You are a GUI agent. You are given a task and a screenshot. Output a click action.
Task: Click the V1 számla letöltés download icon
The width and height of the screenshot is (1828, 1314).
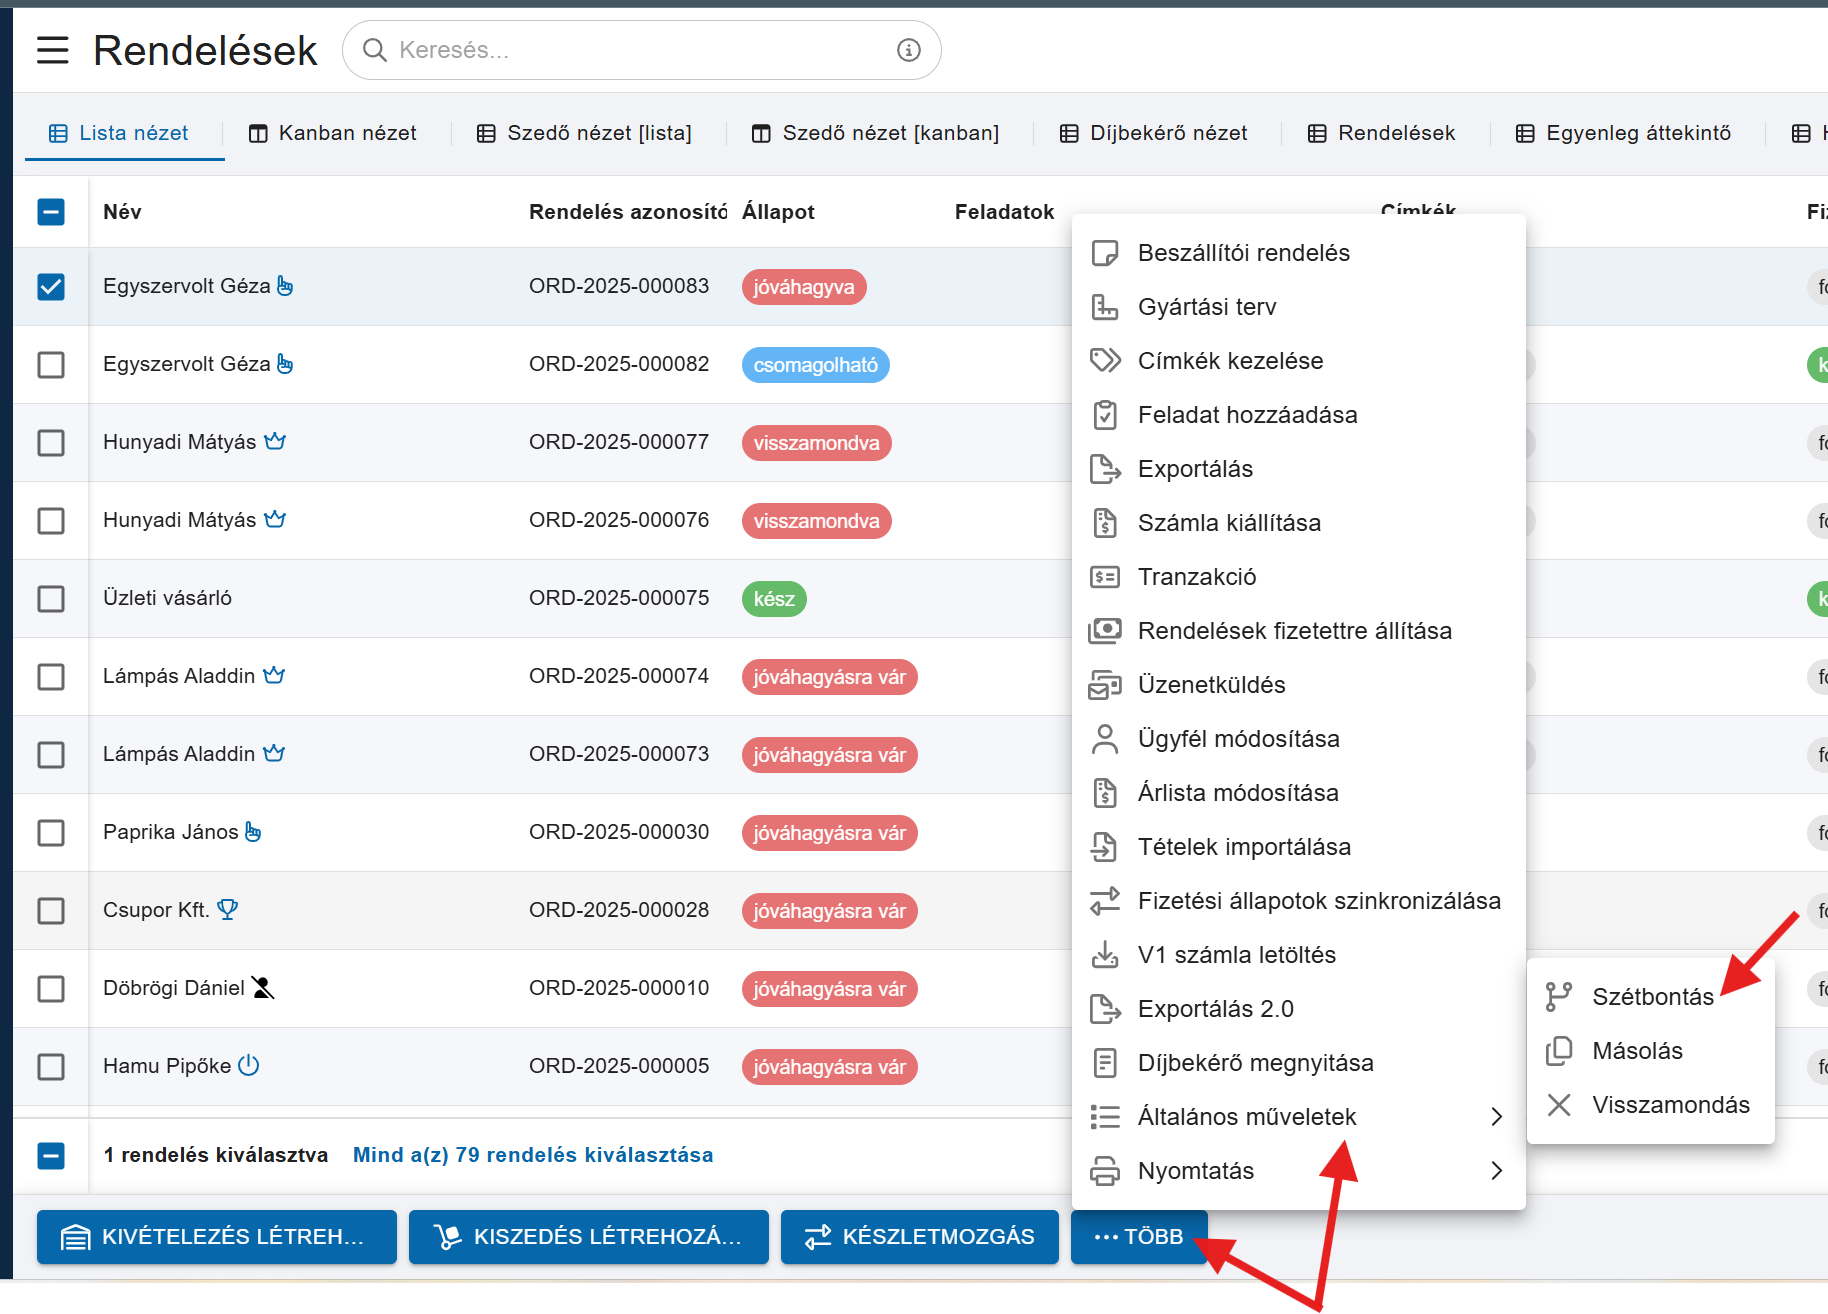point(1104,955)
